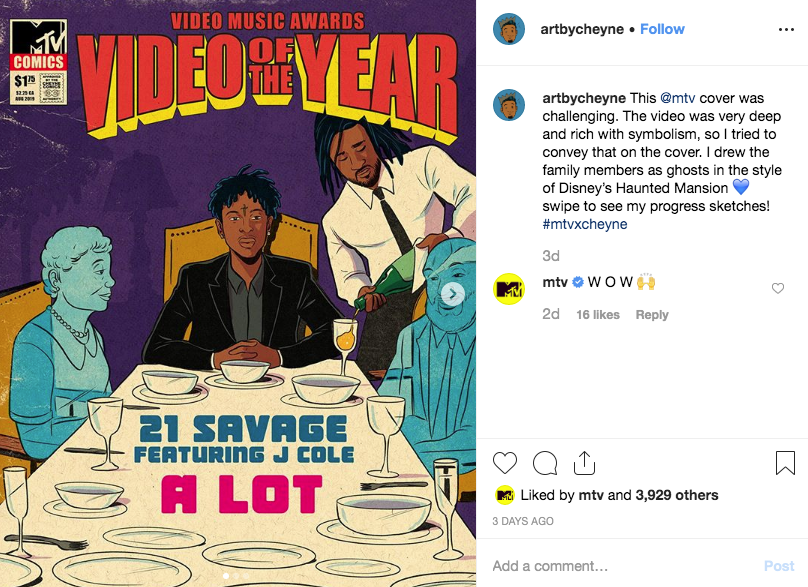Viewport: 808px width, 587px height.
Task: Like the mtv comment with small heart
Action: 778,288
